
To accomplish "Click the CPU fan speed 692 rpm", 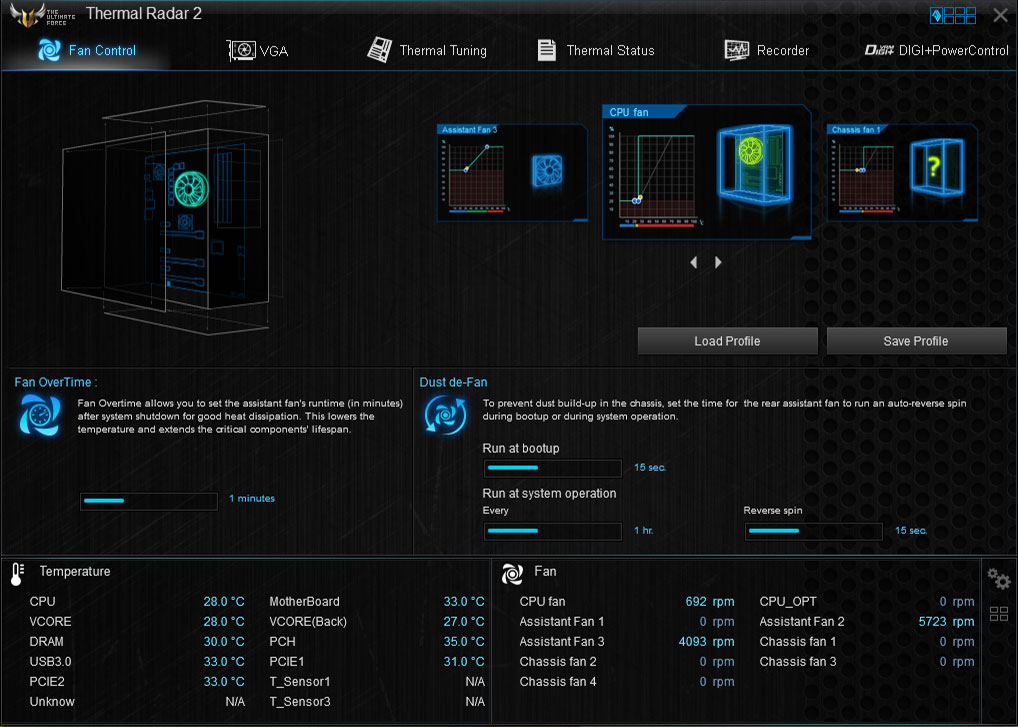I will (x=710, y=602).
